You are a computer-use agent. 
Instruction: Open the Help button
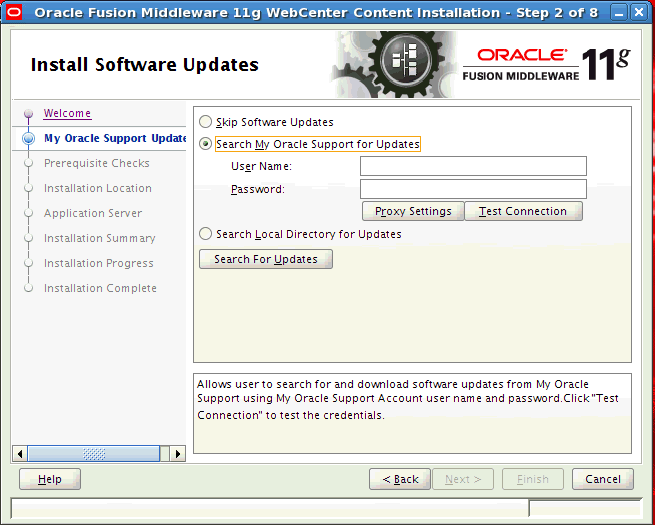pyautogui.click(x=50, y=479)
